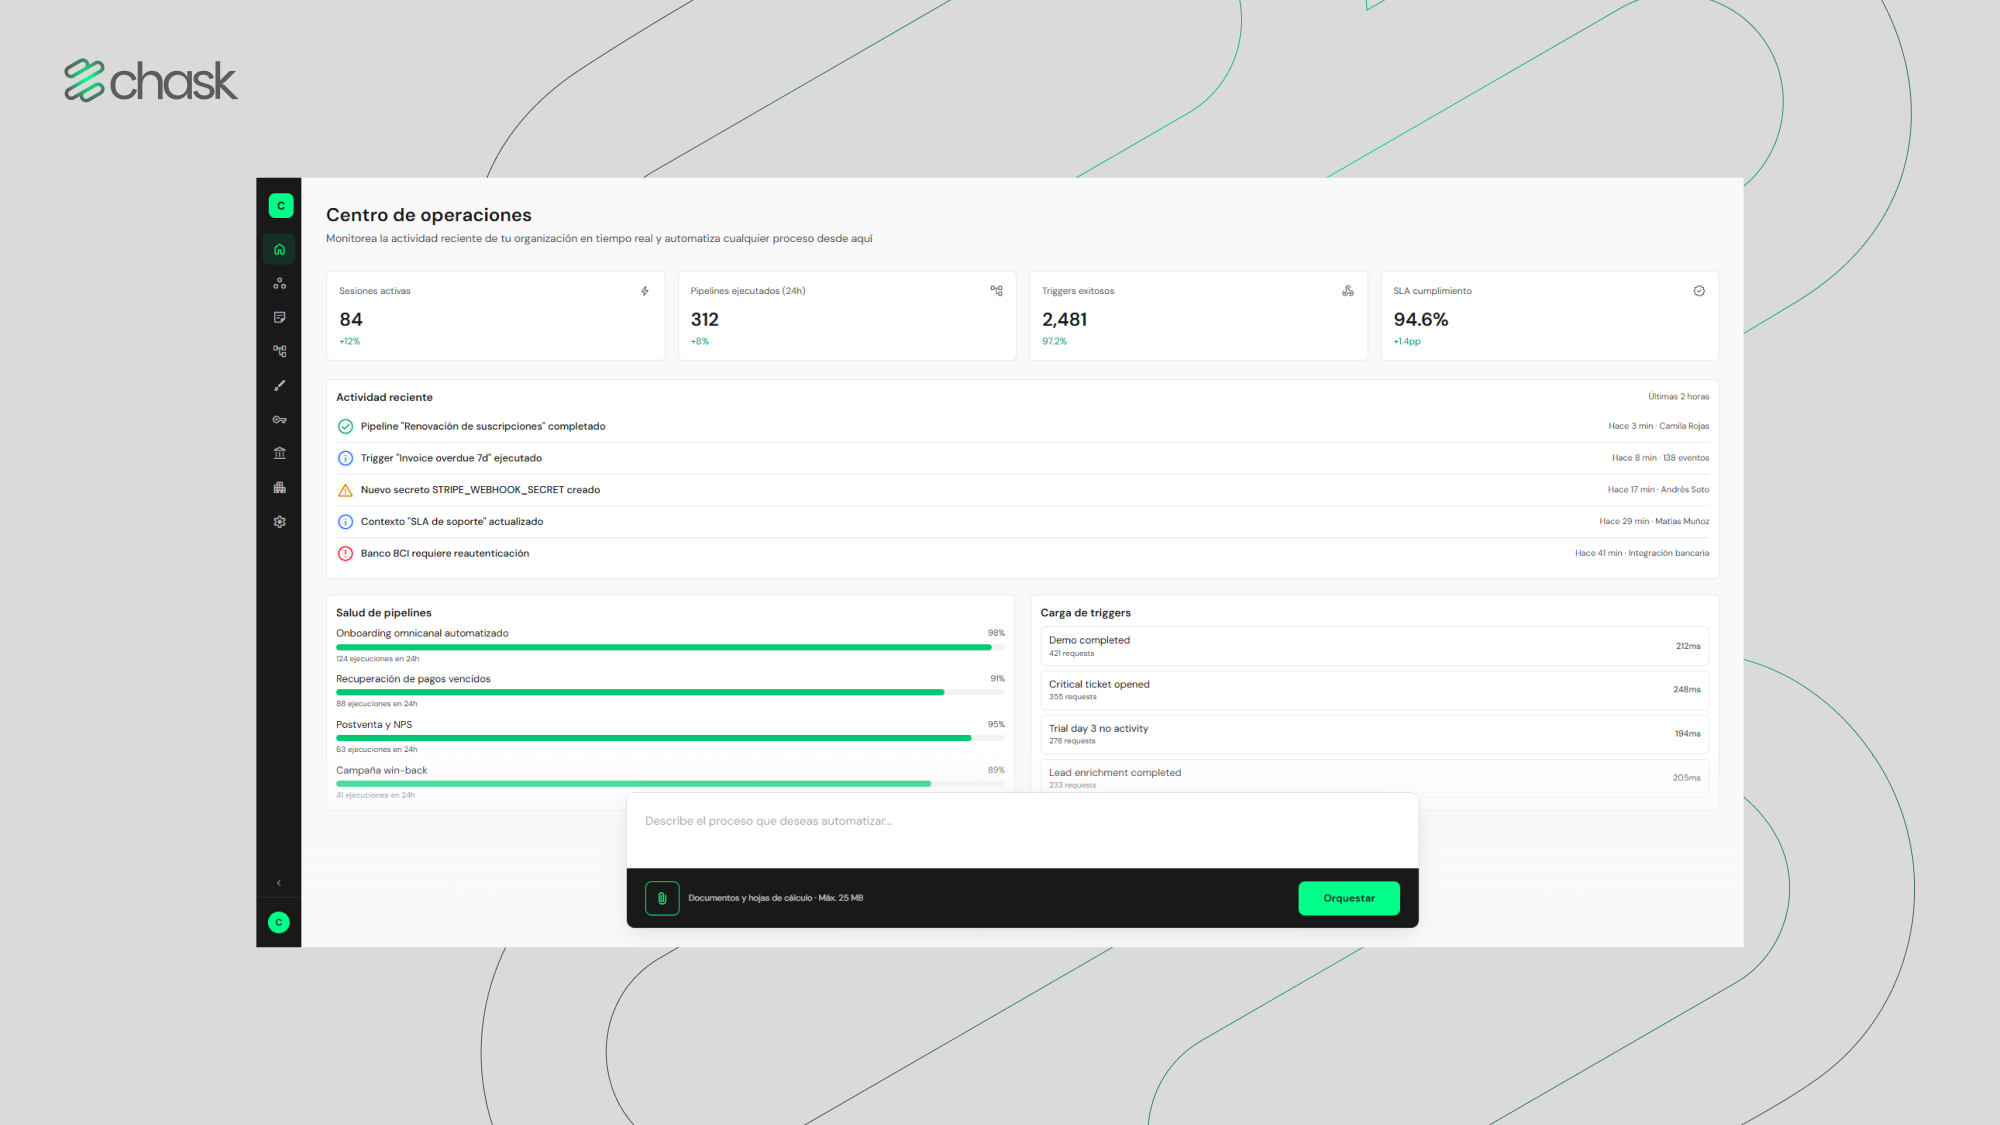Image resolution: width=2000 pixels, height=1125 pixels.
Task: Open the Triggers exitosos card
Action: coord(1198,315)
